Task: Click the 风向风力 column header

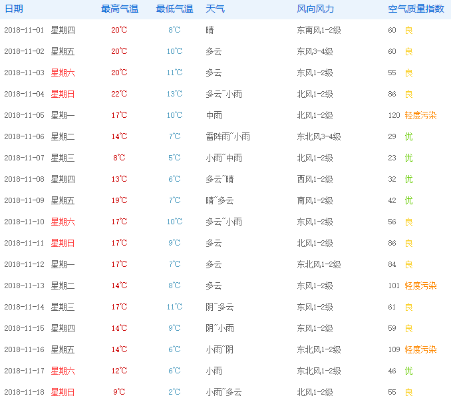Action: (315, 9)
